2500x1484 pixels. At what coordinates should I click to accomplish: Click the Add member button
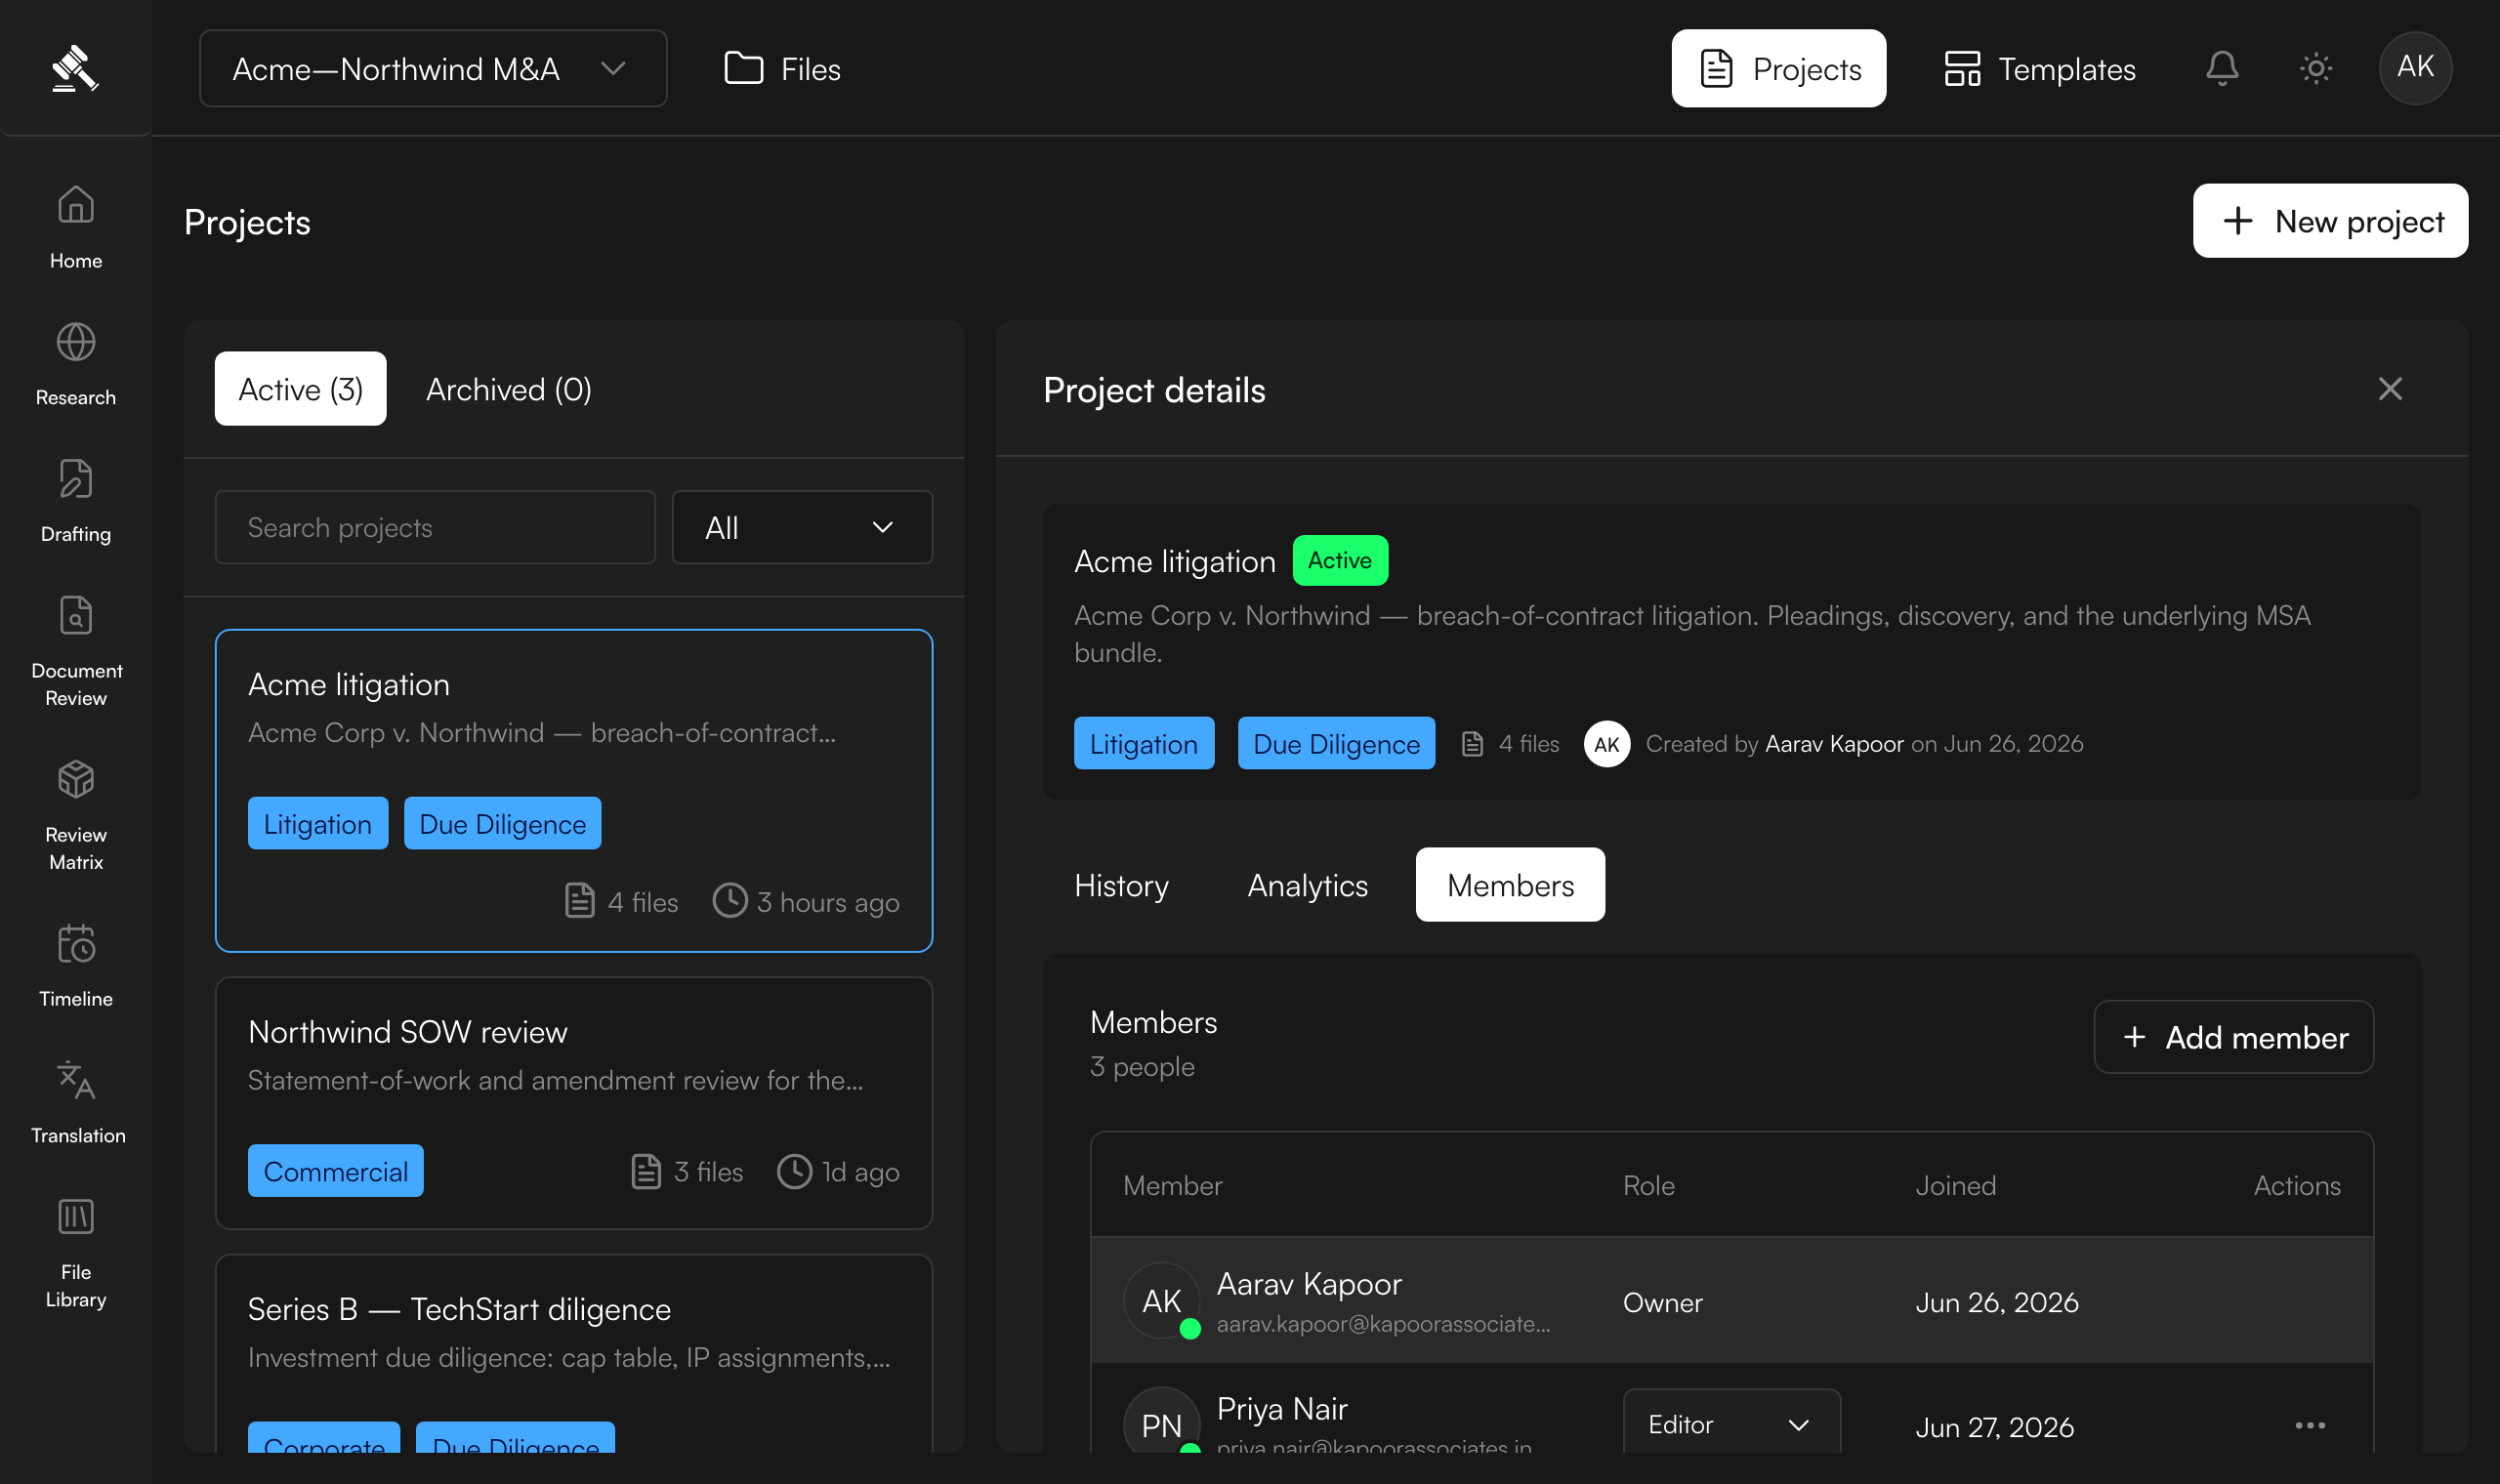2233,1037
